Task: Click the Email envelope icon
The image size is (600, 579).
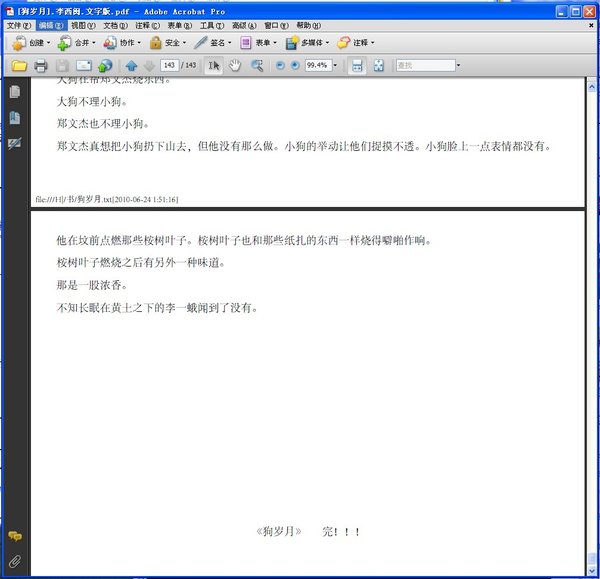Action: [84, 66]
